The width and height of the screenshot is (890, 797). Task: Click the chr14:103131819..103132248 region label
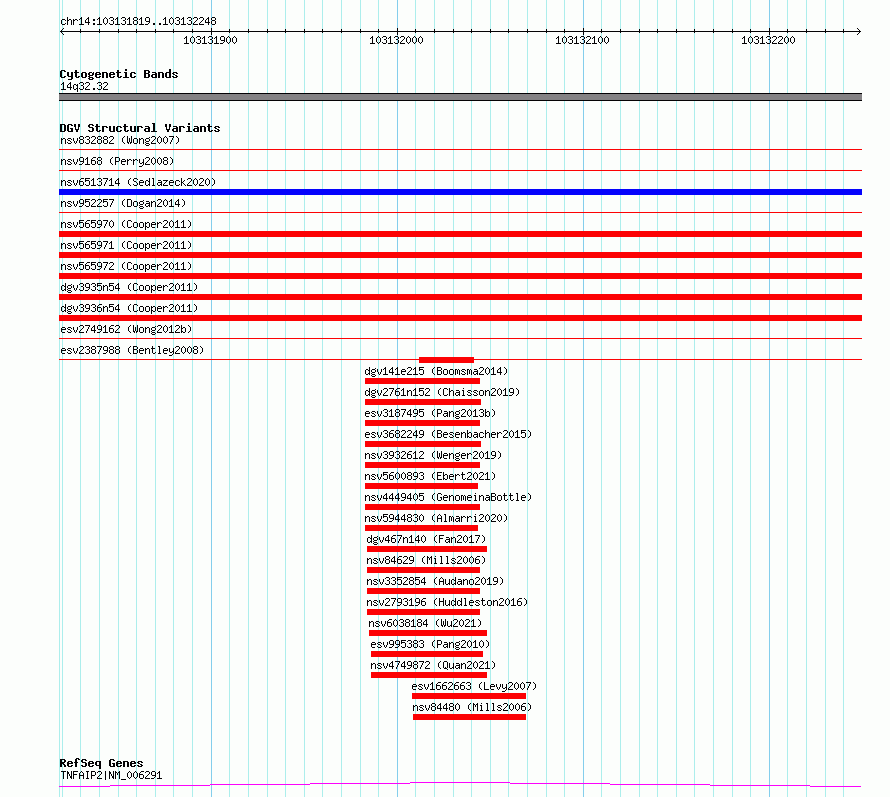click(x=138, y=21)
